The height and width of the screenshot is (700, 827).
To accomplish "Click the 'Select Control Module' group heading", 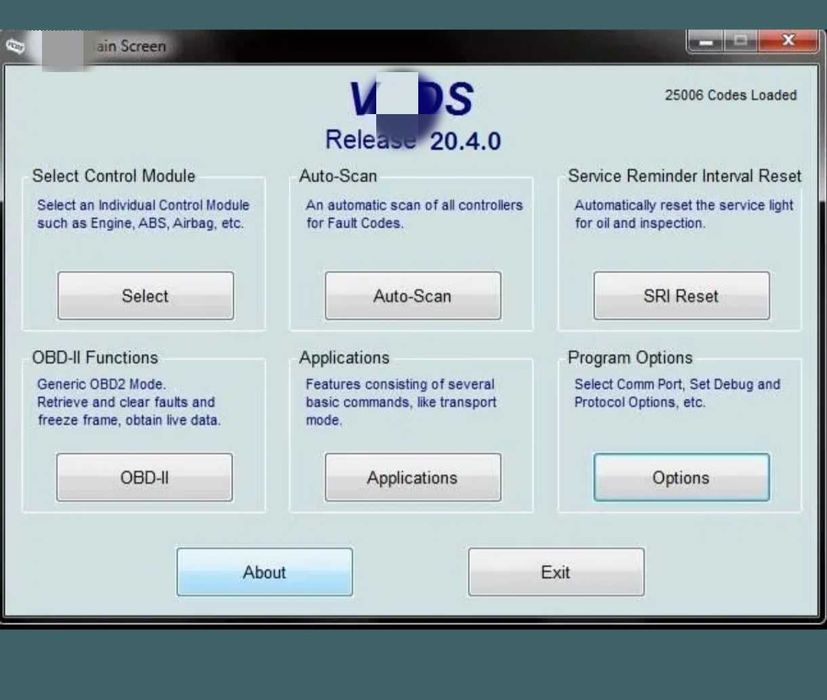I will (113, 176).
